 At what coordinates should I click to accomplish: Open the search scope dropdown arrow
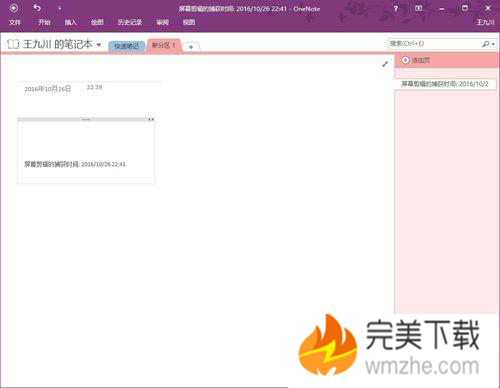pos(493,44)
